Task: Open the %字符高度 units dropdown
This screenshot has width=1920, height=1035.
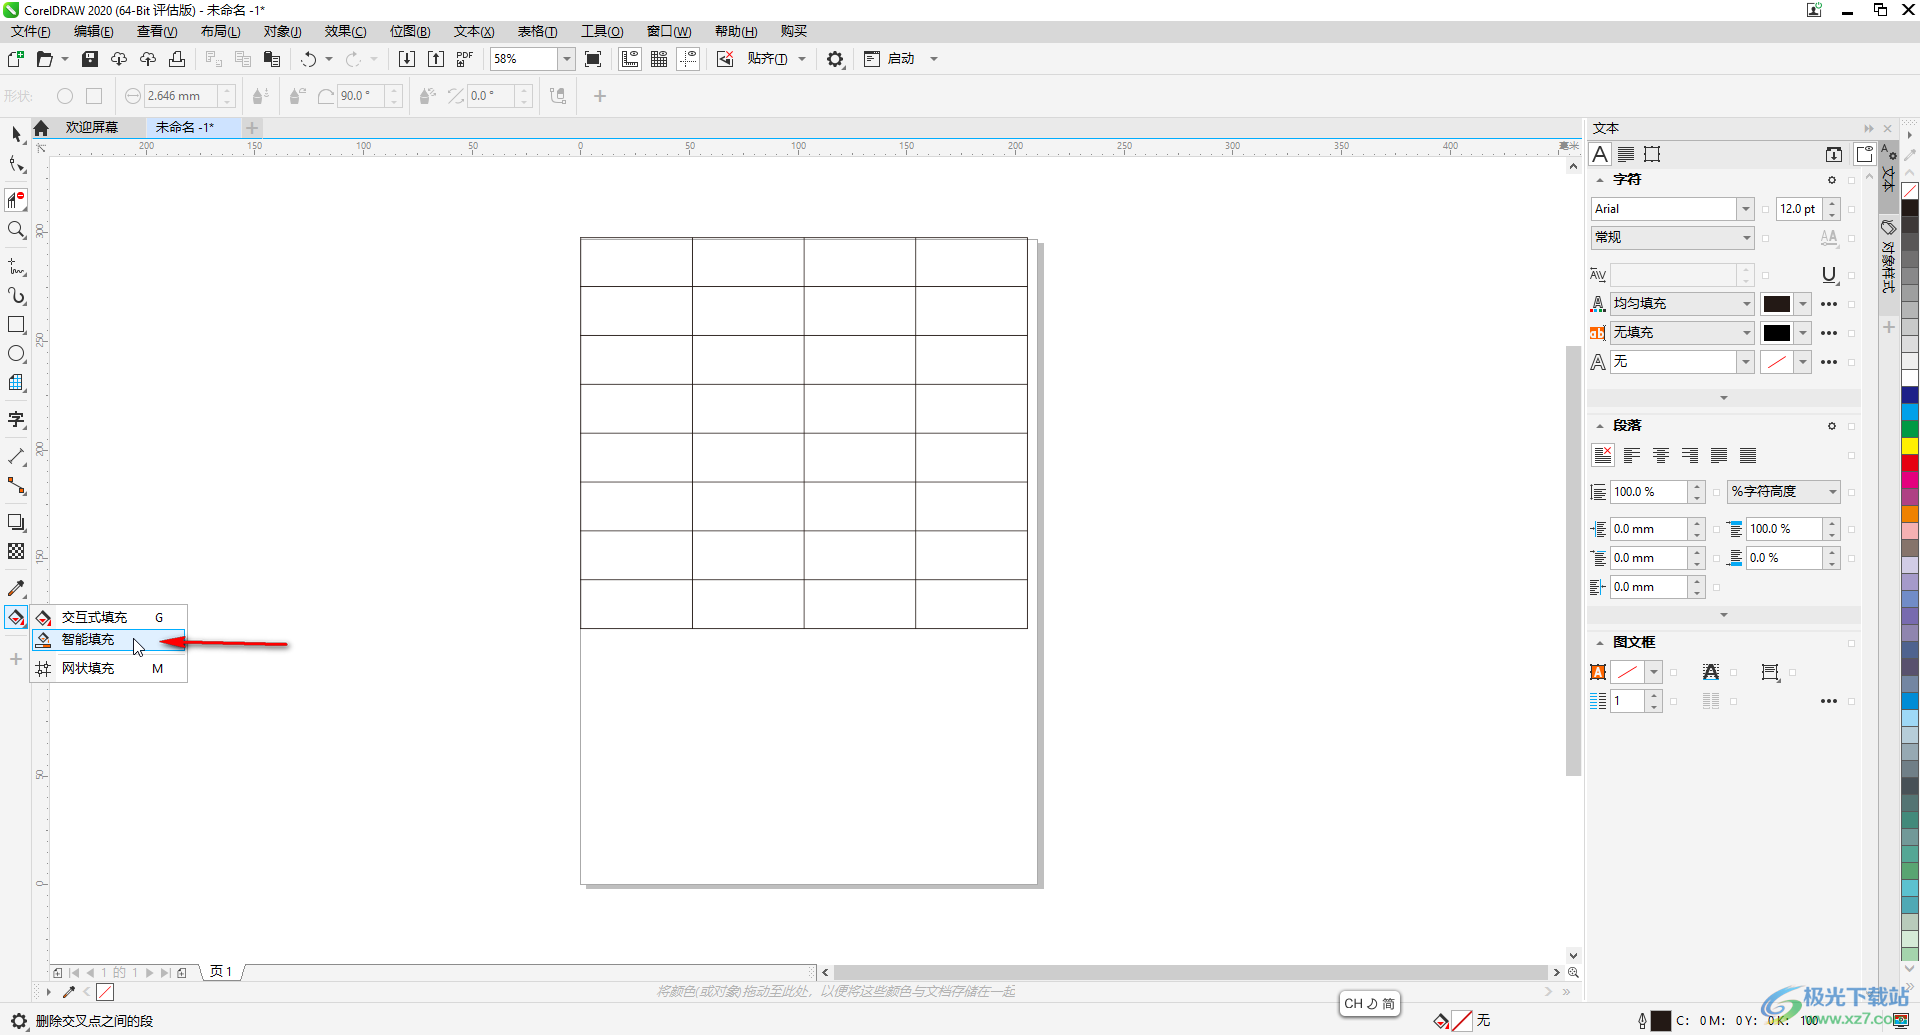Action: coord(1784,492)
